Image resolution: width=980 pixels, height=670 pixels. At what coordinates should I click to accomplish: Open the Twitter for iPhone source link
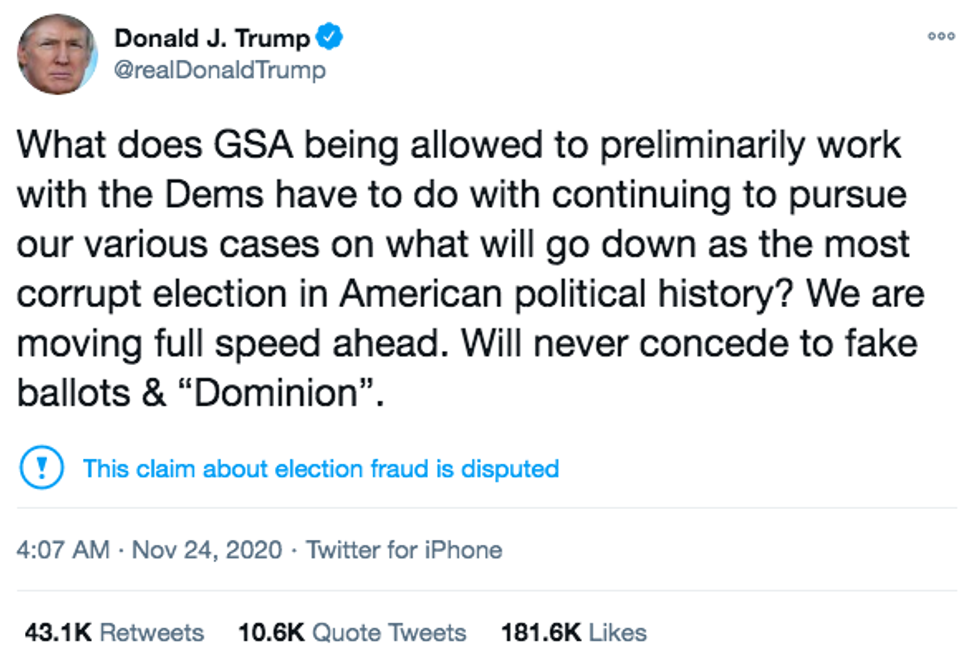(404, 549)
